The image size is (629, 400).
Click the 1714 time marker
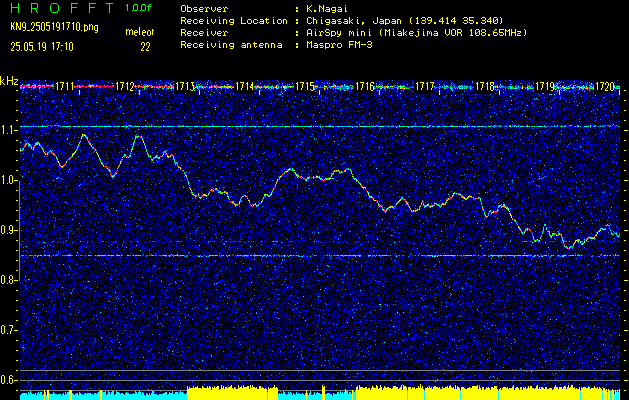[x=244, y=86]
